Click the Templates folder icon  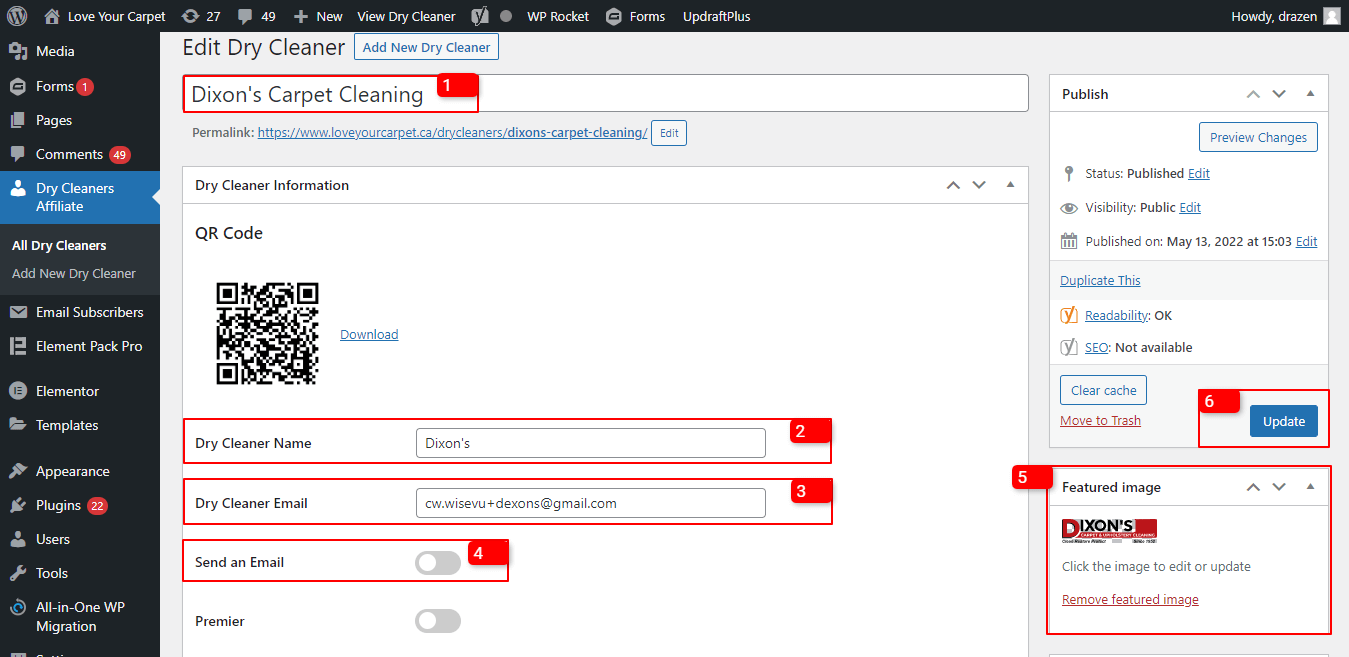18,425
